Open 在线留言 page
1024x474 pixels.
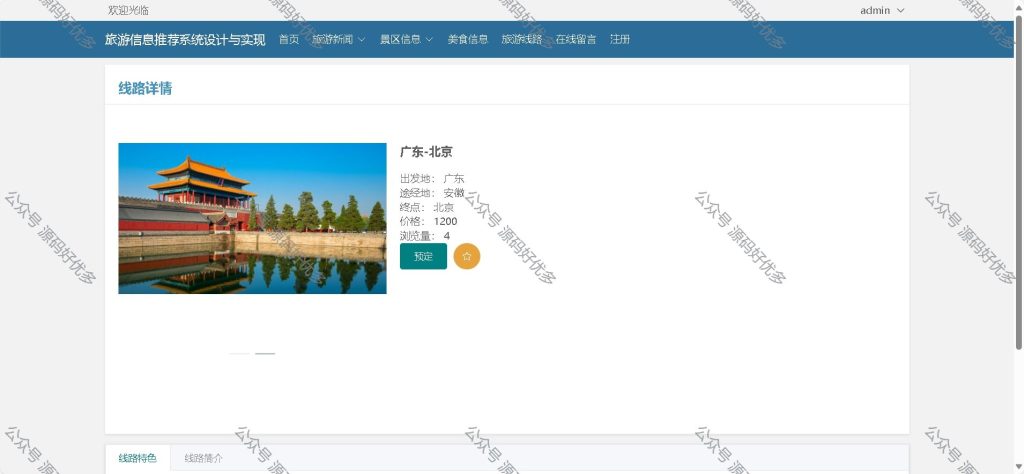point(576,39)
